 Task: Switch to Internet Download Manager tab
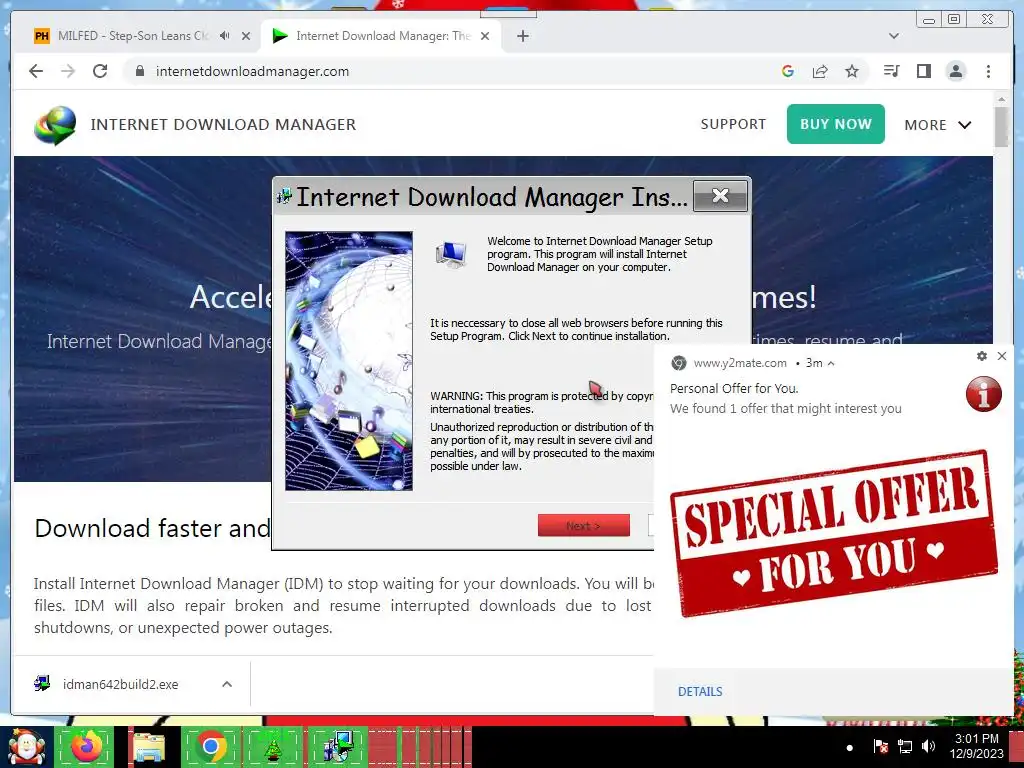click(380, 36)
